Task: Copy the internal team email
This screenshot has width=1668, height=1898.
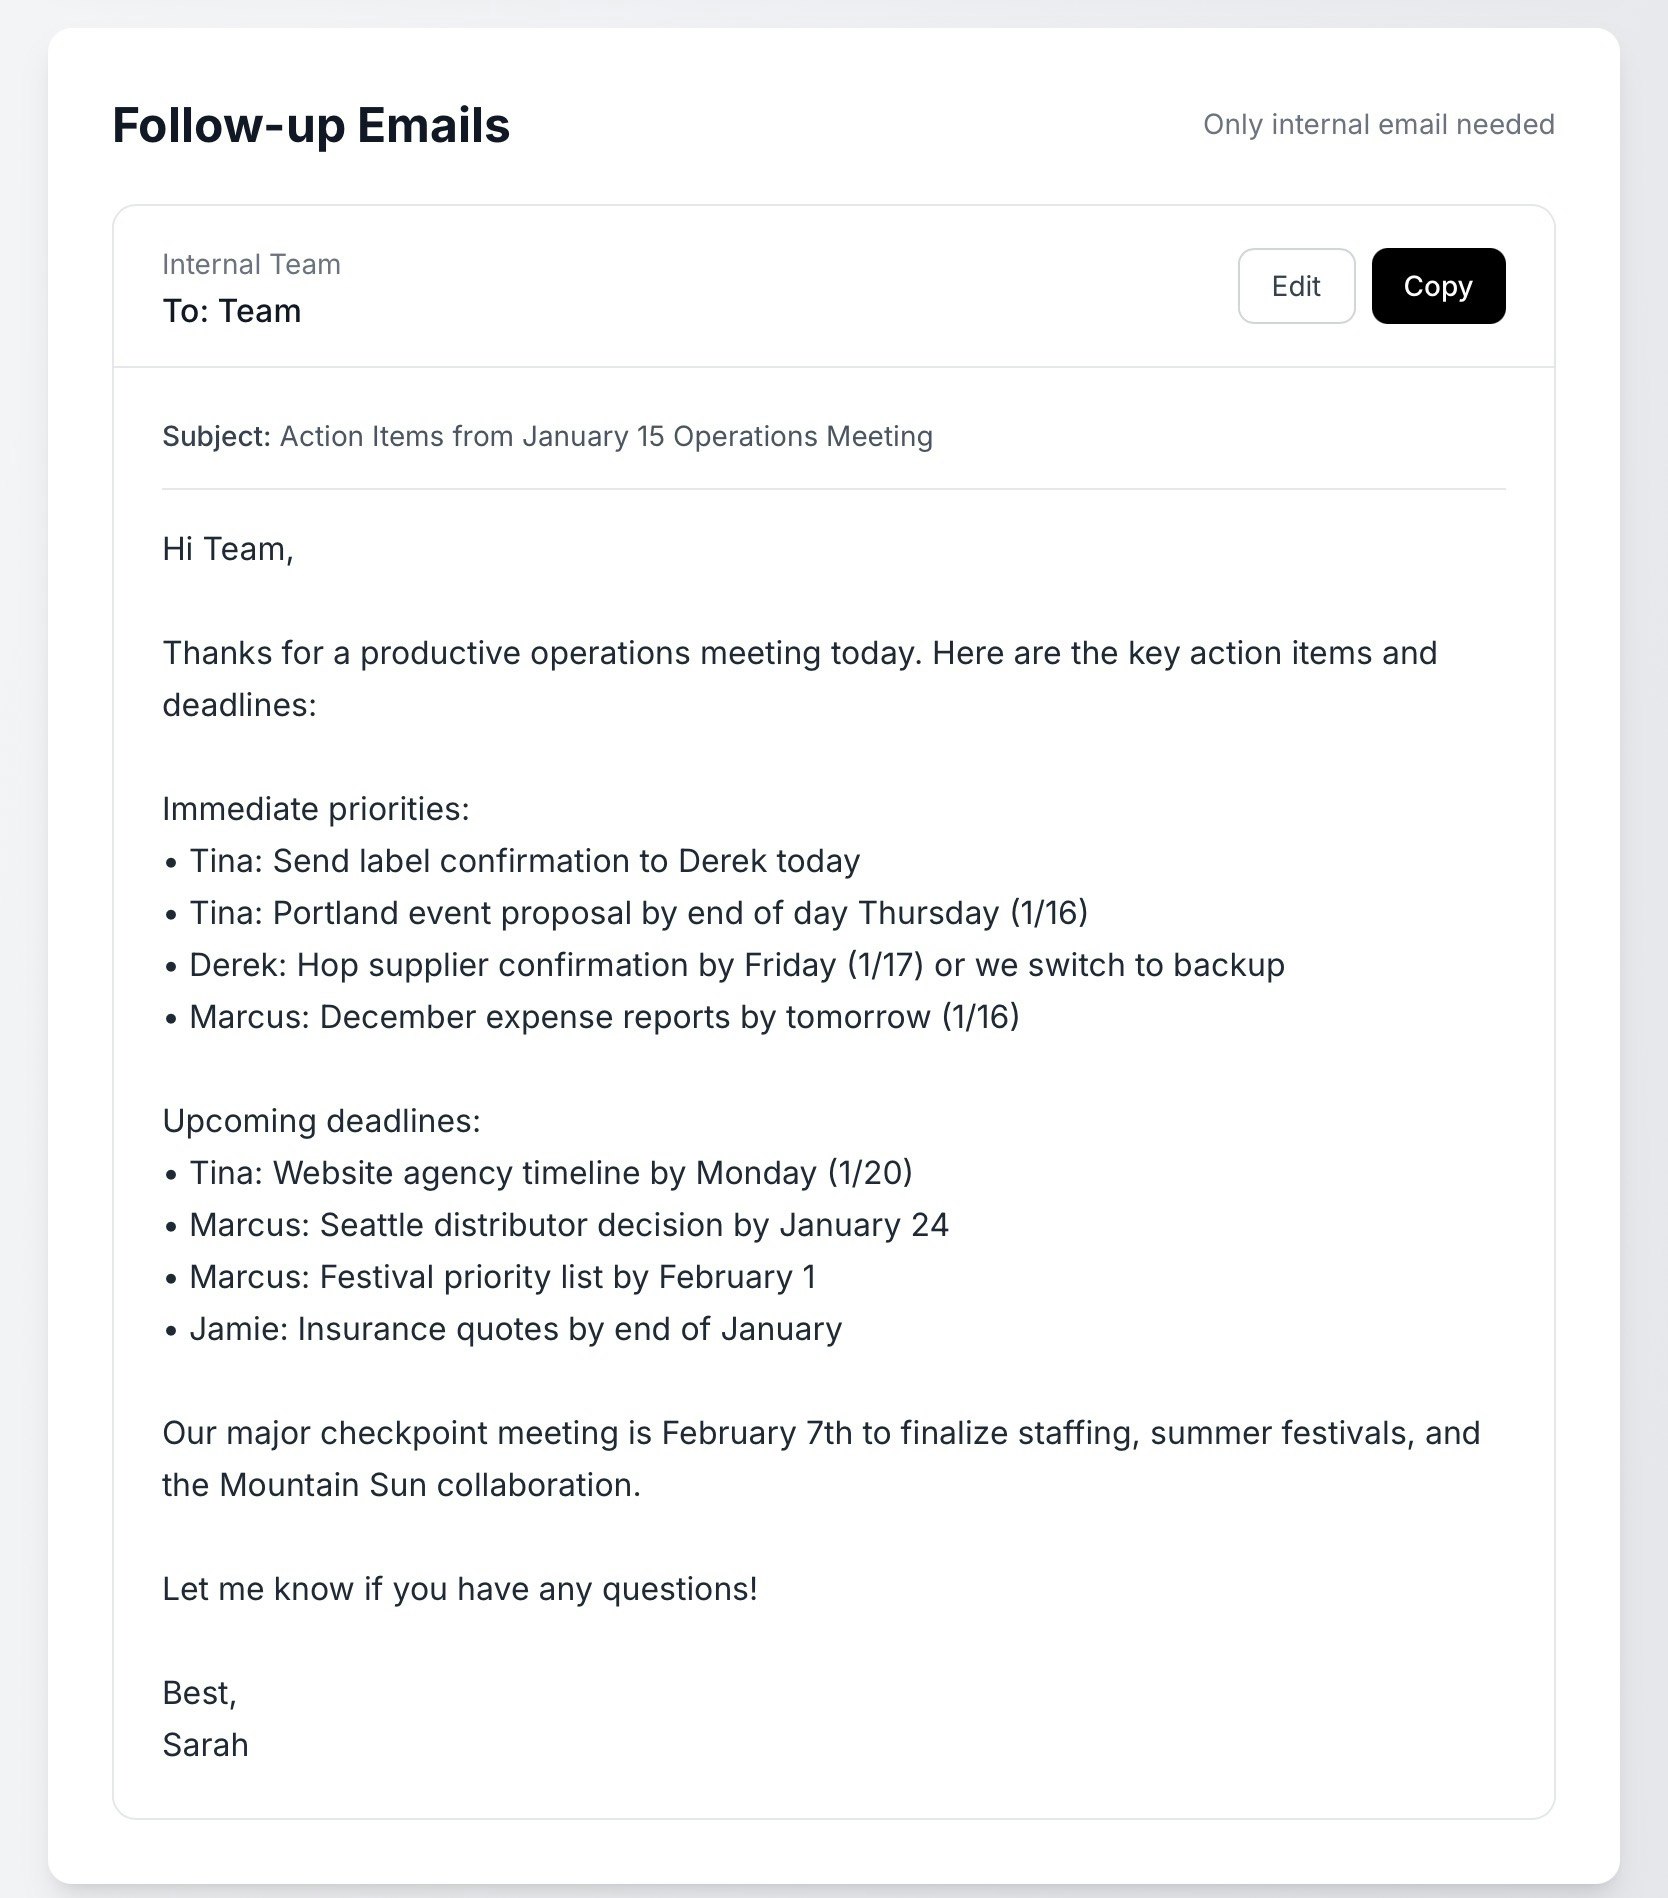Action: 1437,286
